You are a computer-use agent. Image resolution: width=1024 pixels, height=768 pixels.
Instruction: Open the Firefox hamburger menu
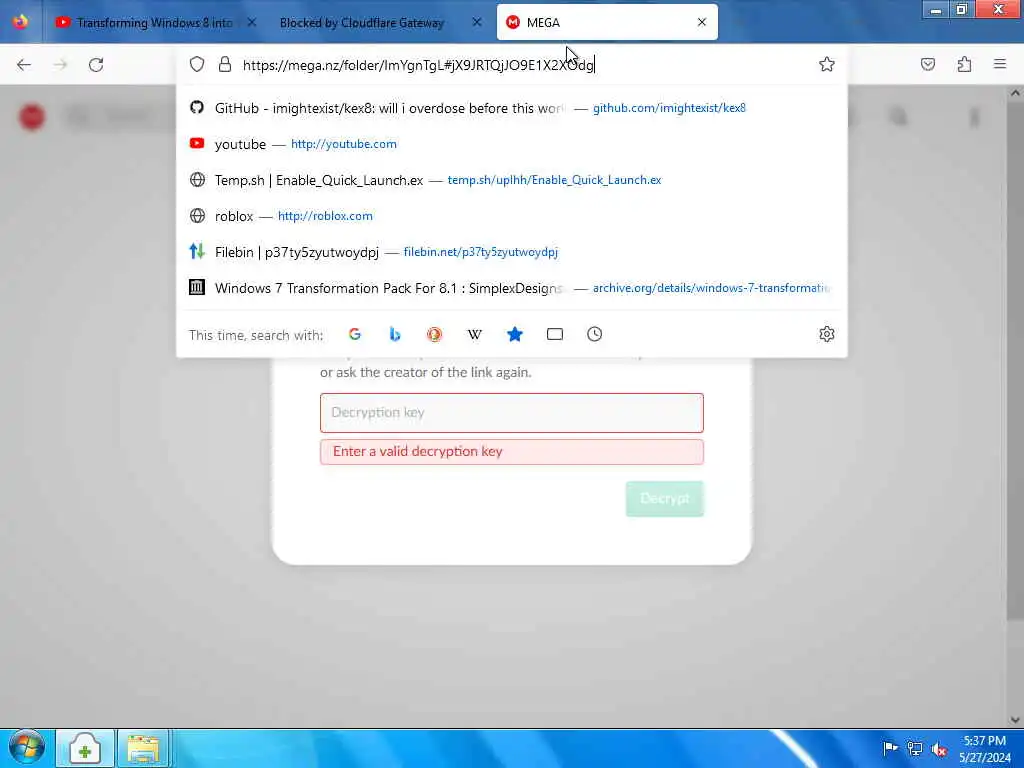pos(1000,64)
